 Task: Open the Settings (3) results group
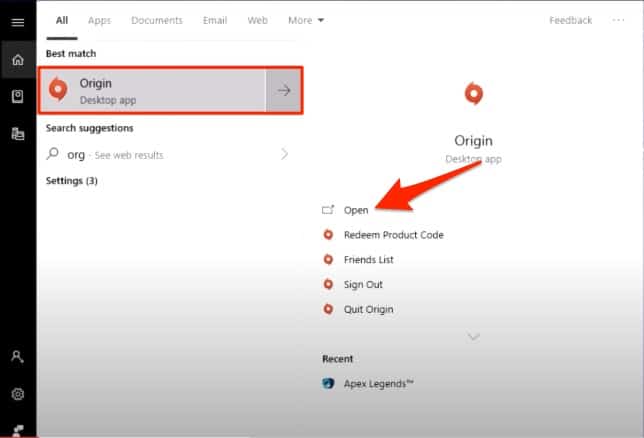coord(71,181)
